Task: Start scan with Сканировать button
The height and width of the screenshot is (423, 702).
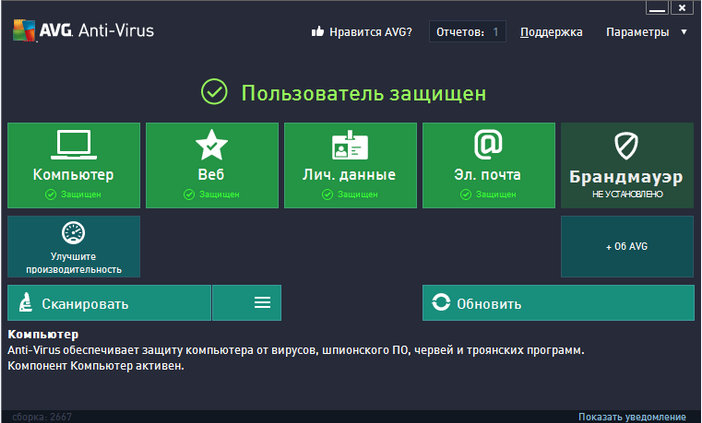Action: point(109,303)
